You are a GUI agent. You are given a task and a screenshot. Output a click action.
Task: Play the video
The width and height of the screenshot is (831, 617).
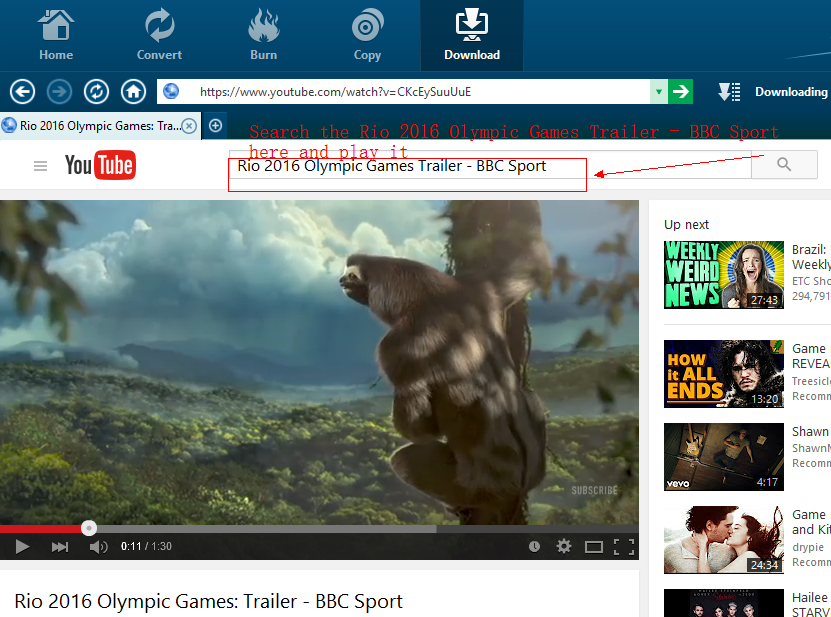(x=22, y=547)
